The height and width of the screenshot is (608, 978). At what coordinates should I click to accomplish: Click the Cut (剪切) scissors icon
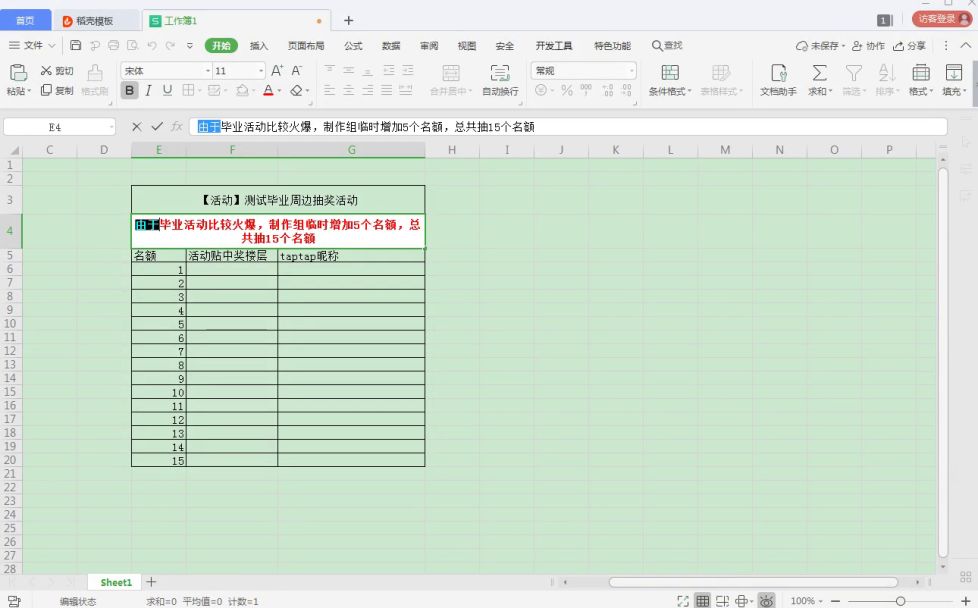(x=46, y=71)
